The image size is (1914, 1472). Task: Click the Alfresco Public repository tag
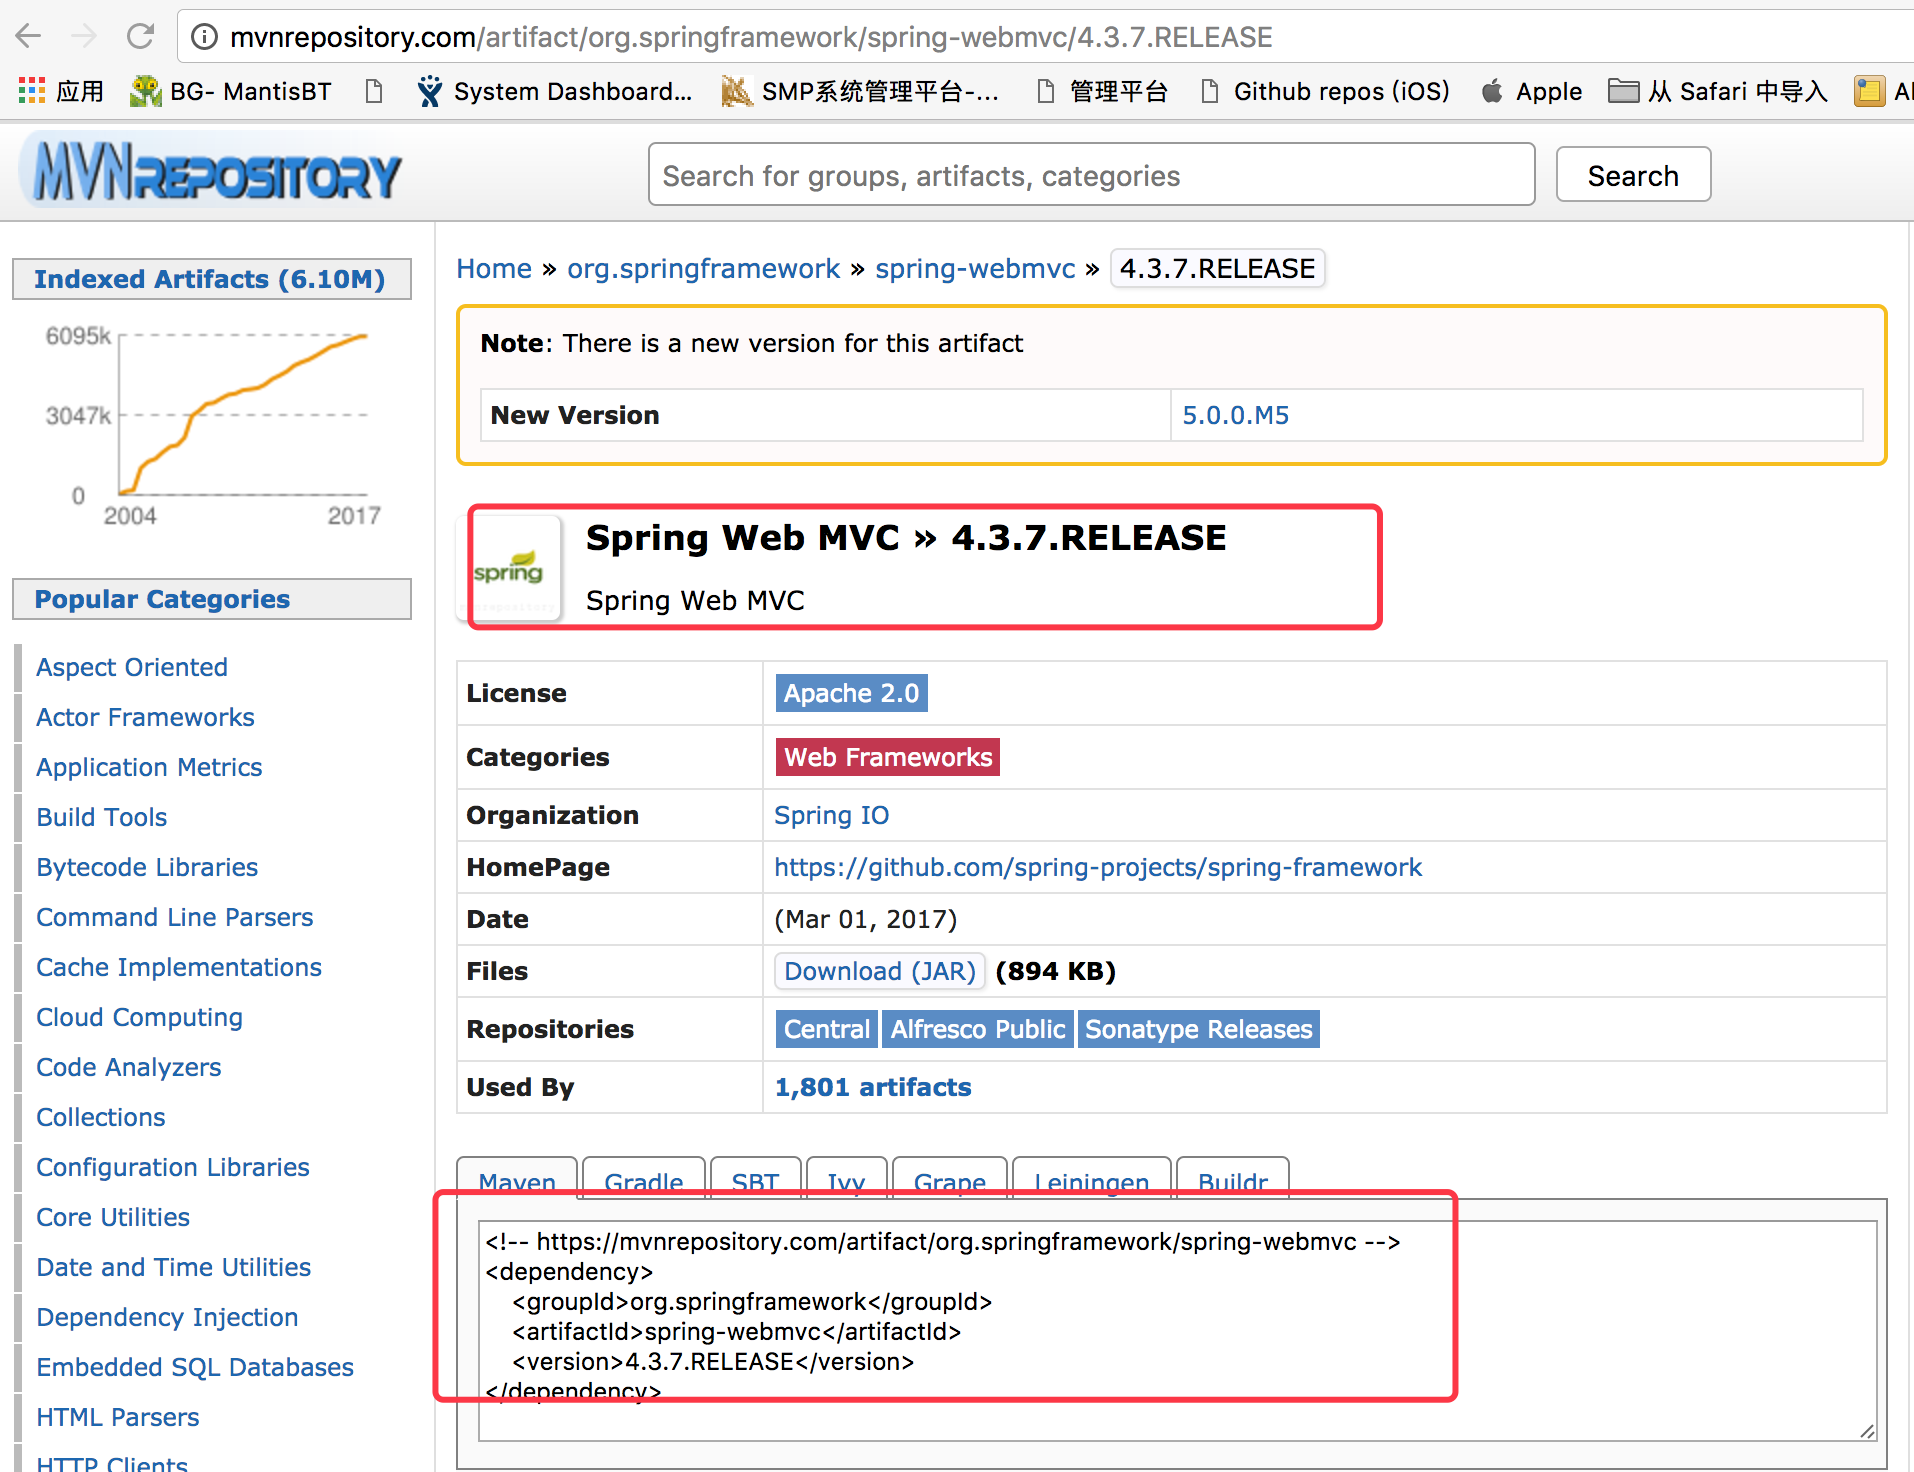pyautogui.click(x=978, y=1029)
